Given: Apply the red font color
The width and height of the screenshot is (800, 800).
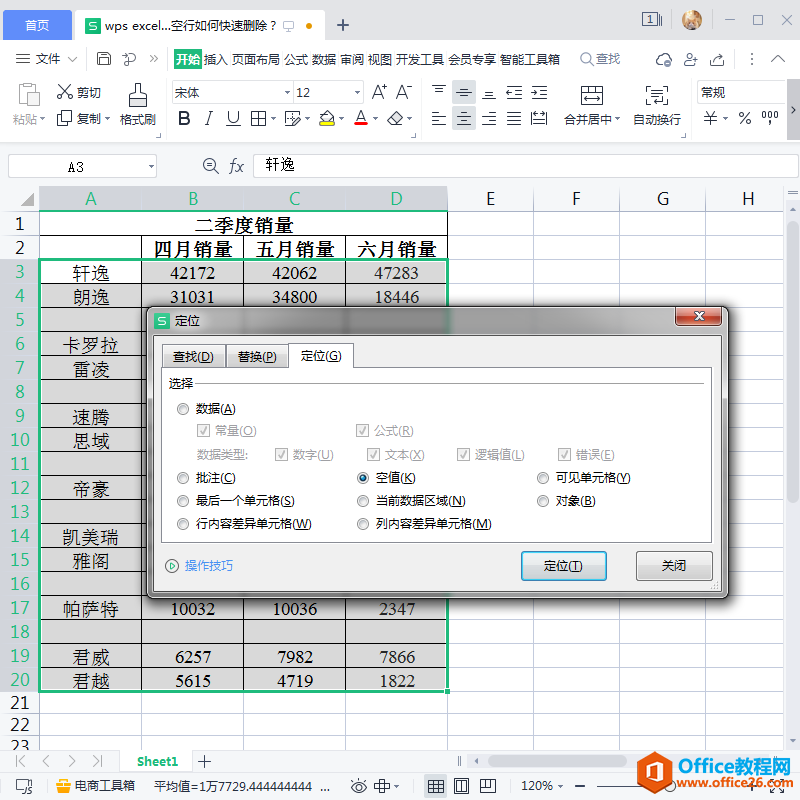Looking at the screenshot, I should (361, 118).
